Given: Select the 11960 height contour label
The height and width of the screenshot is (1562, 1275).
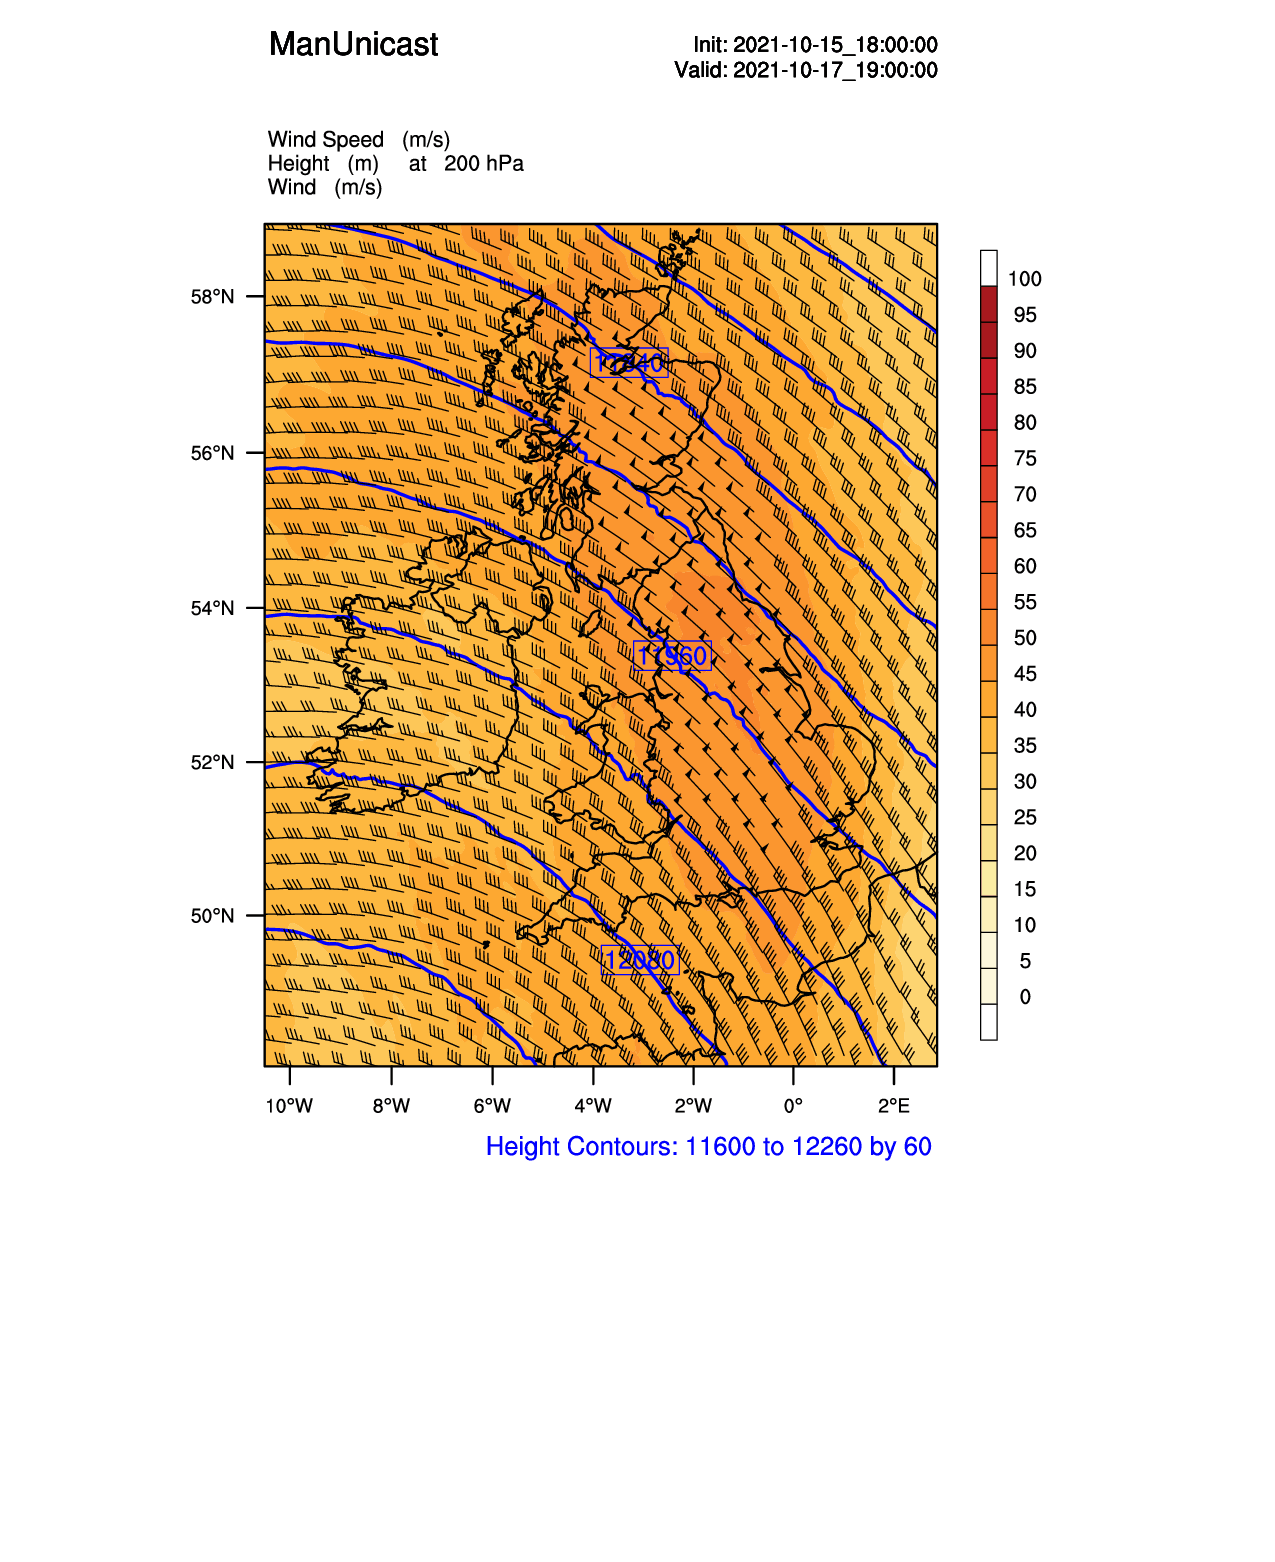Looking at the screenshot, I should click(x=672, y=656).
